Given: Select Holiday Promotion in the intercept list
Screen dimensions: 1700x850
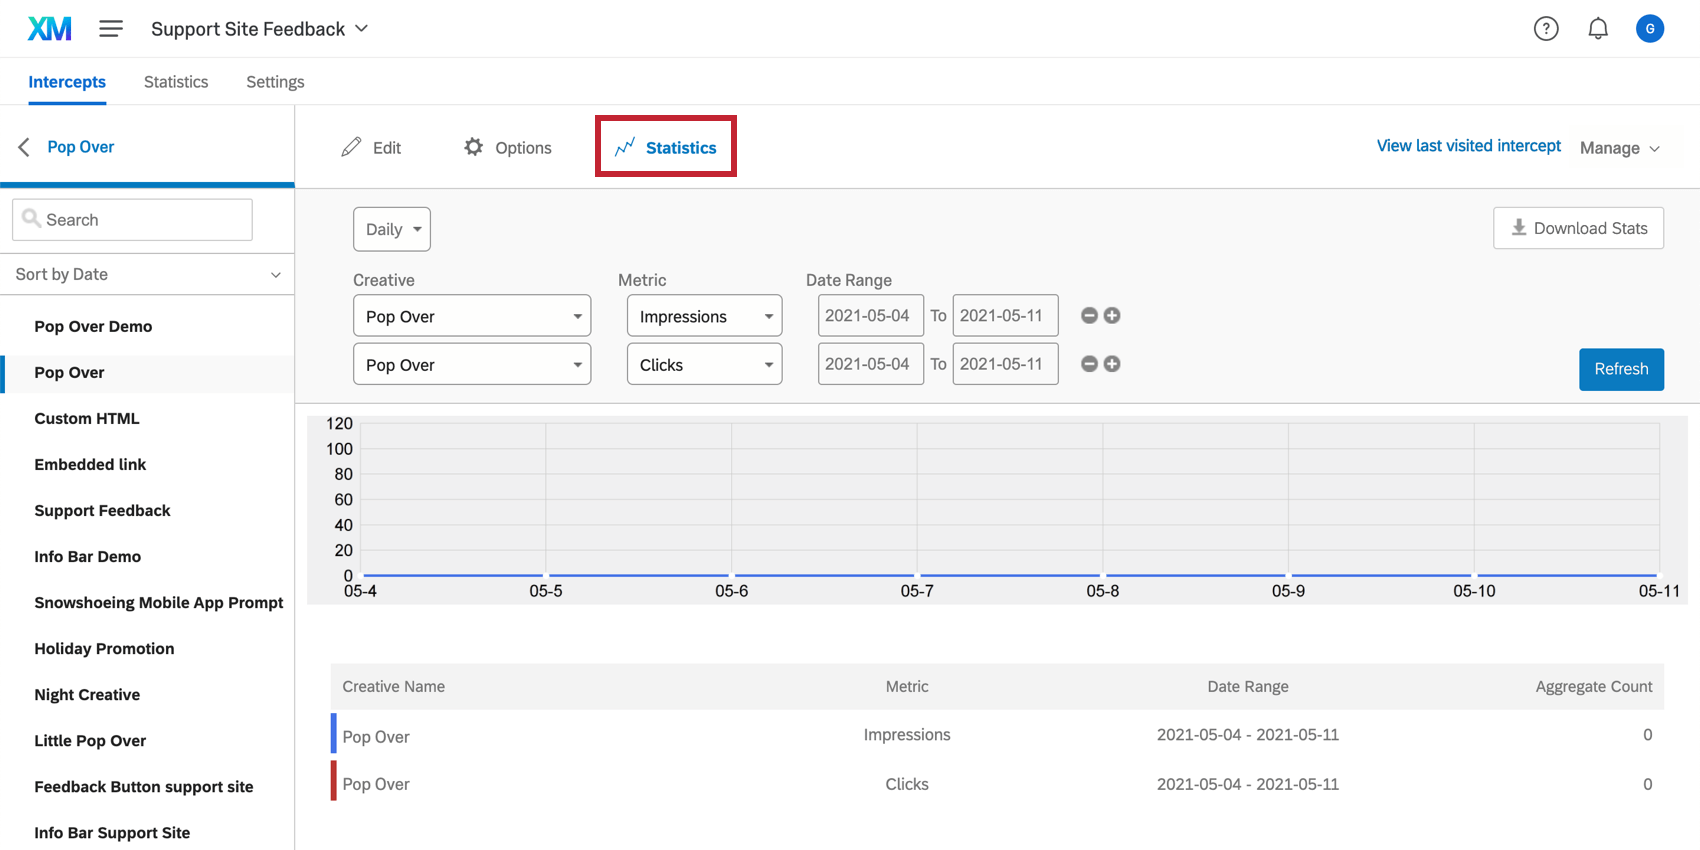Looking at the screenshot, I should [104, 649].
